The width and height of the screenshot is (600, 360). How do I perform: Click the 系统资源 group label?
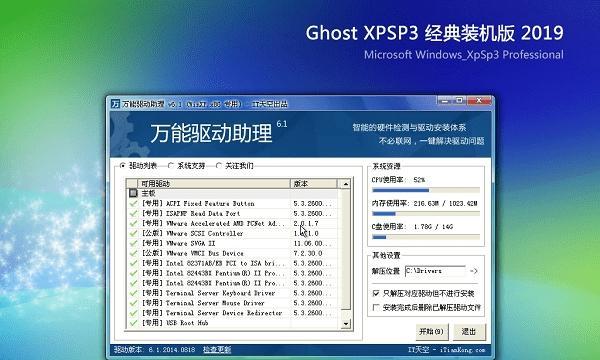[x=386, y=166]
